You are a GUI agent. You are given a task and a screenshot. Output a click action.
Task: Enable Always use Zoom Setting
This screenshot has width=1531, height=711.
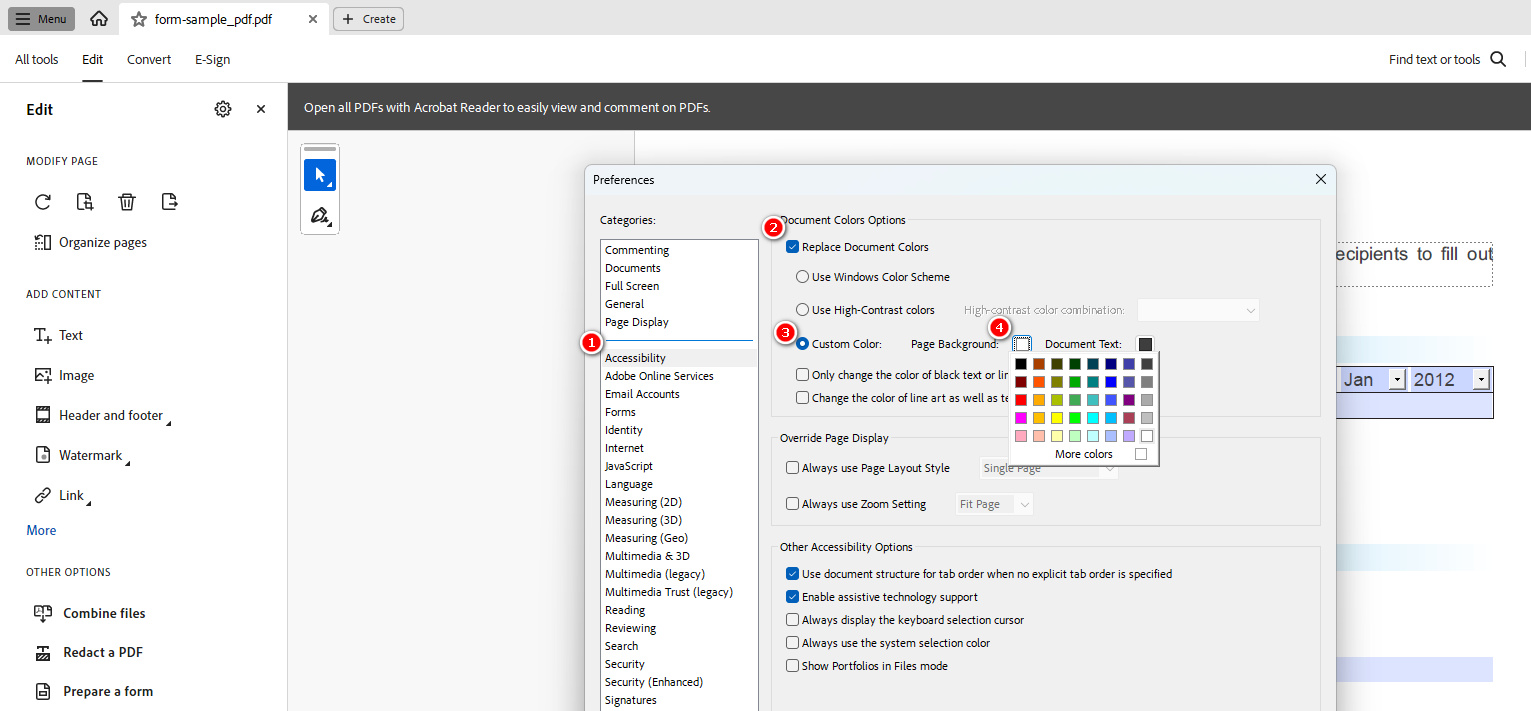793,504
